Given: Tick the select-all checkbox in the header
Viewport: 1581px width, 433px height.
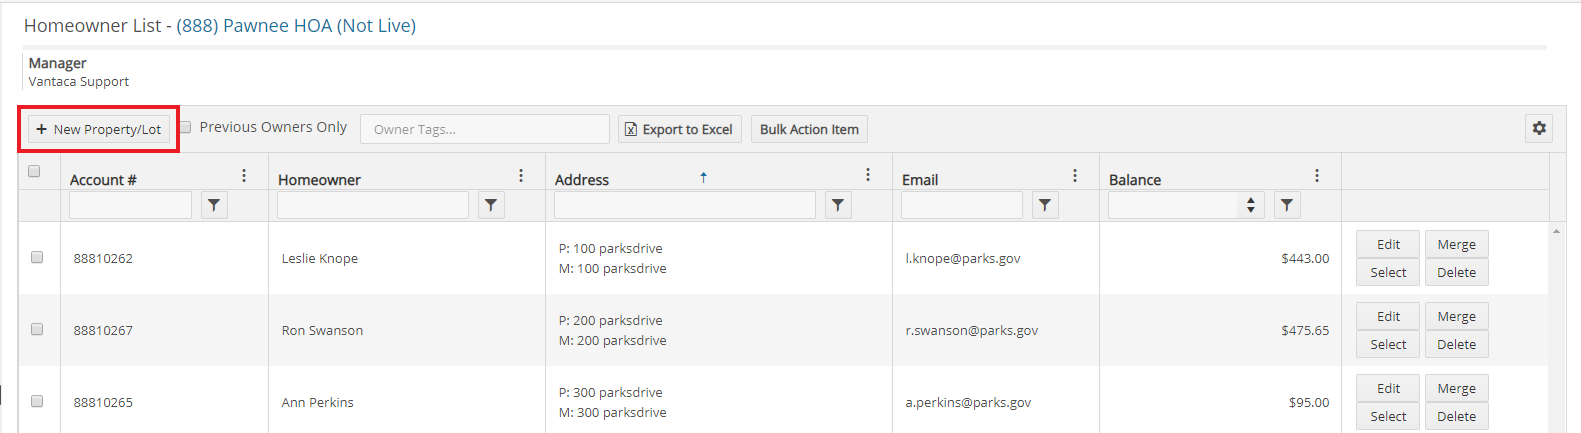Looking at the screenshot, I should 34,171.
